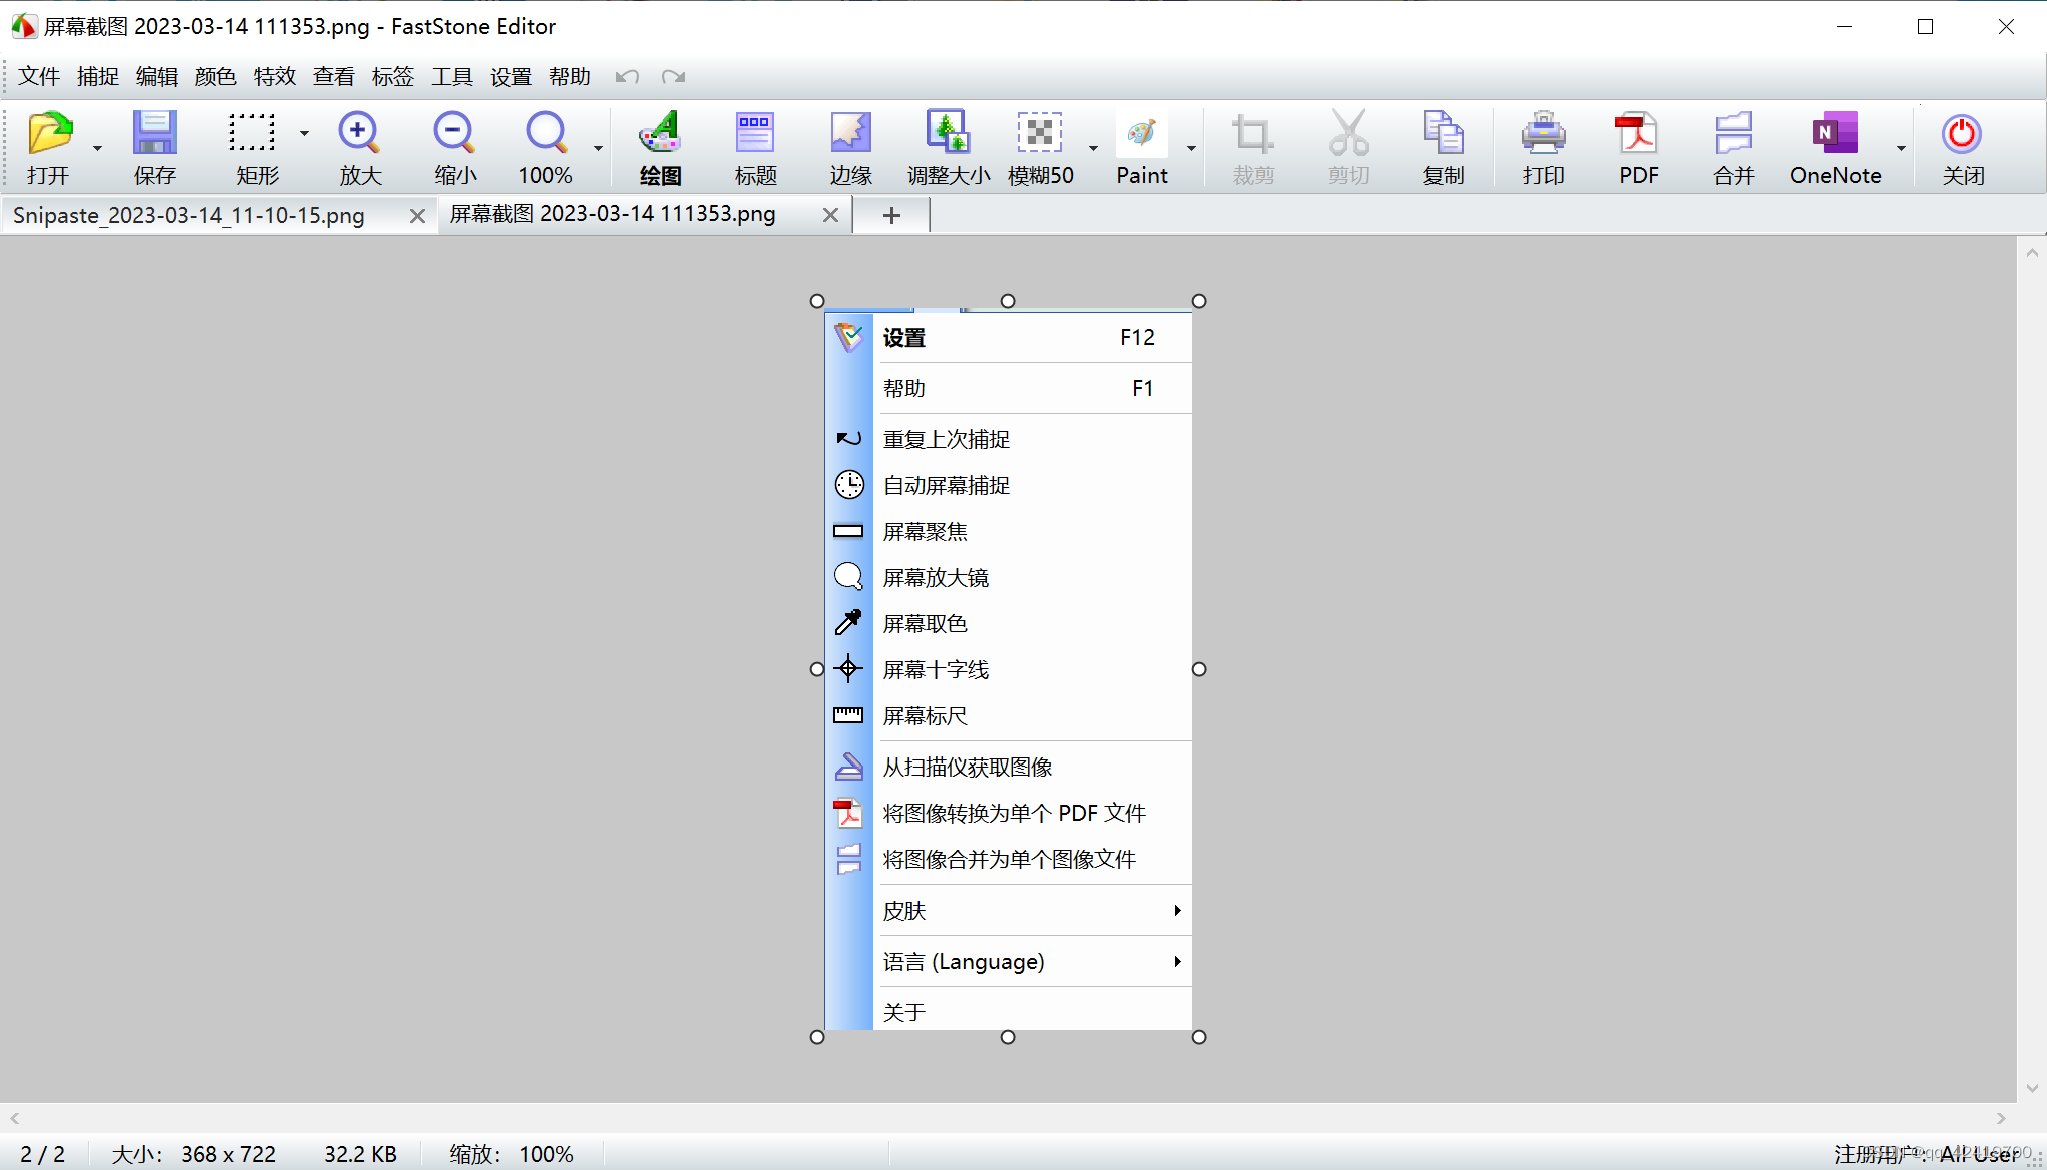2047x1170 pixels.
Task: Add a new tab with plus button
Action: [x=891, y=215]
